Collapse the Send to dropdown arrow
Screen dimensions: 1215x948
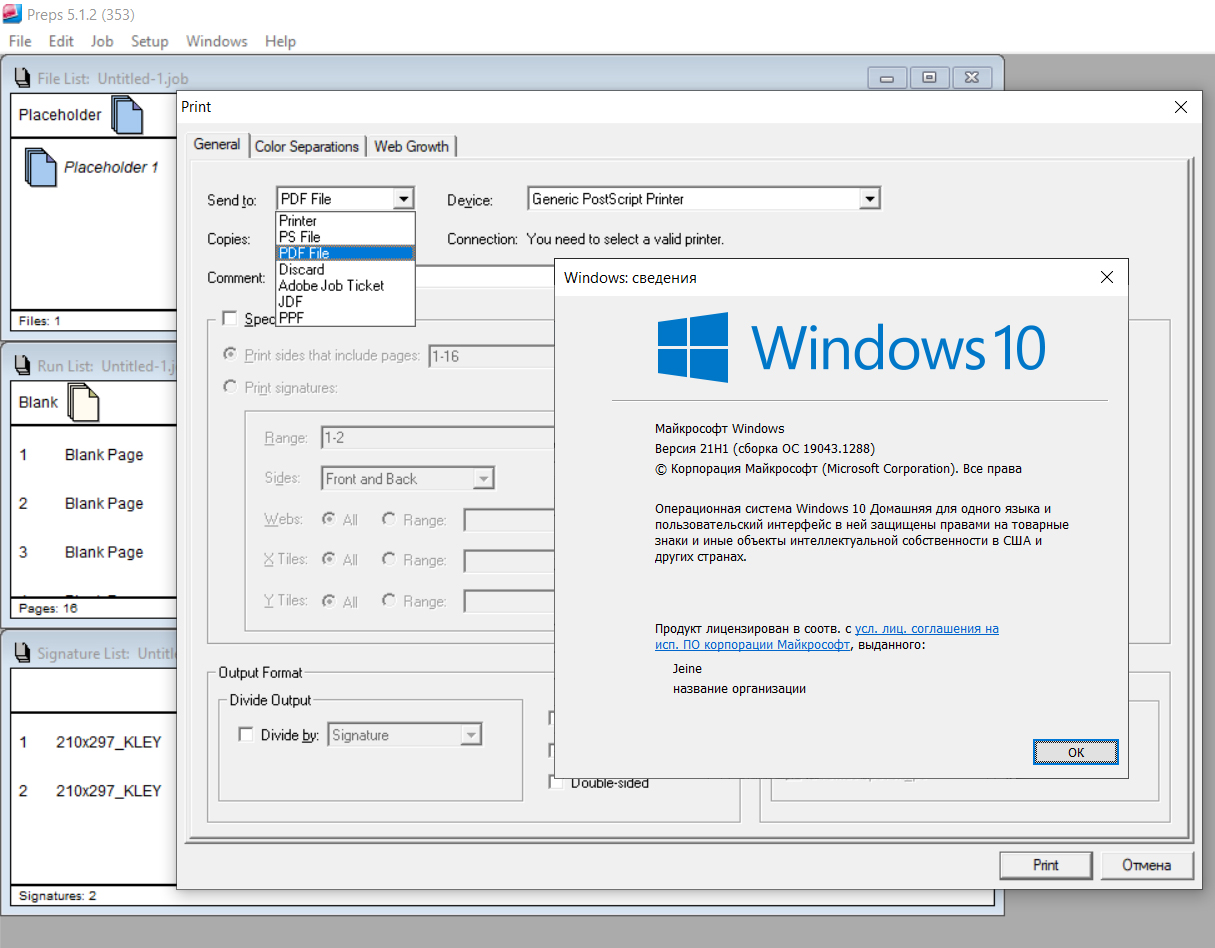403,199
